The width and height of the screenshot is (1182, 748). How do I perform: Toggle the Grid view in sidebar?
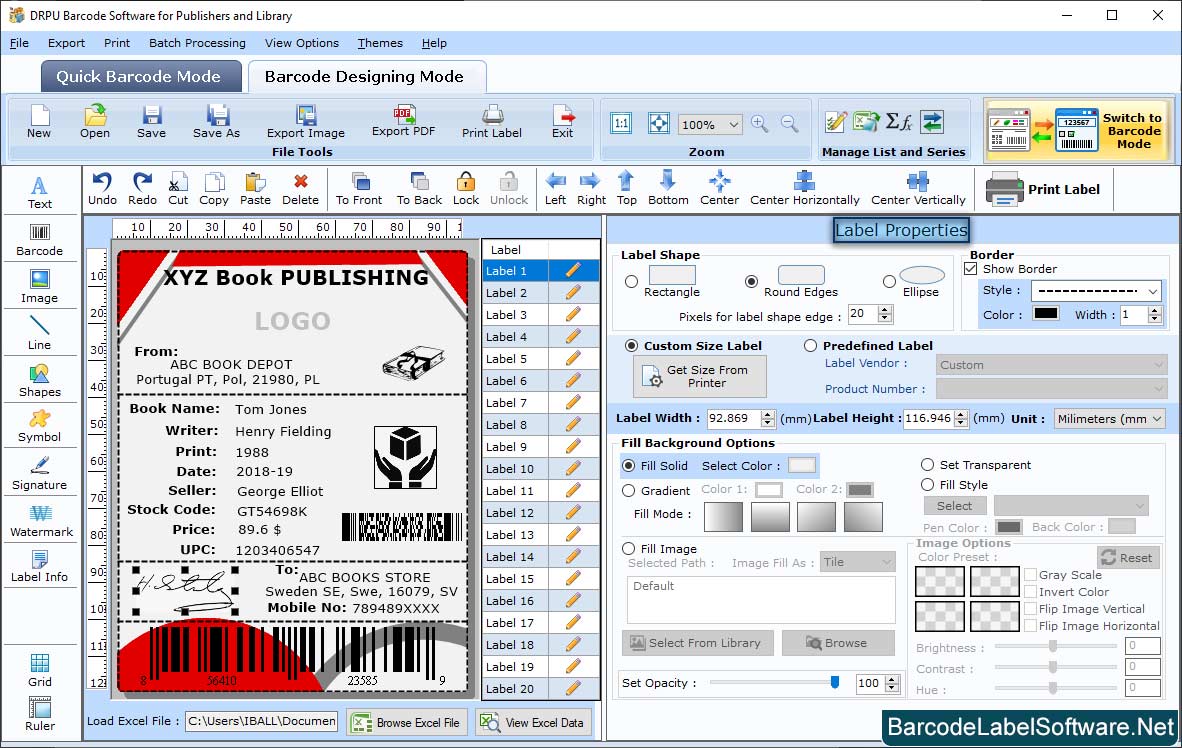coord(40,670)
